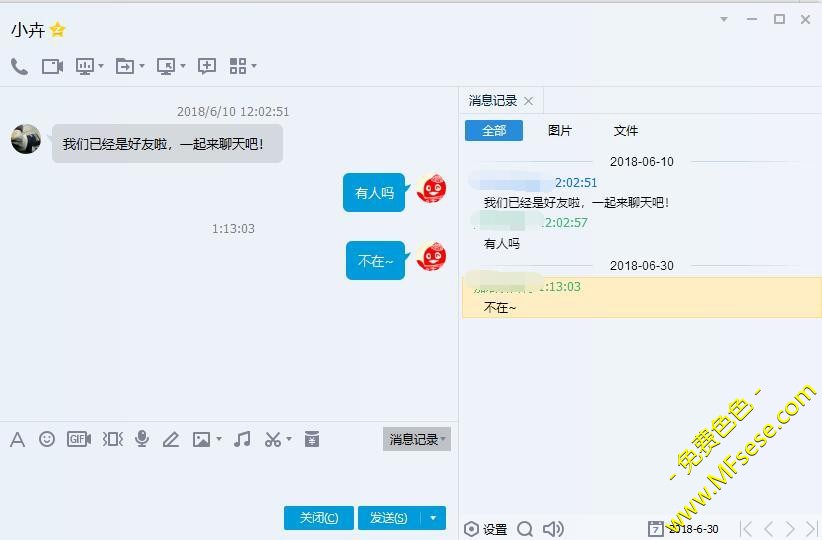Open the presentation demo icon
This screenshot has height=540, width=822.
(x=85, y=67)
